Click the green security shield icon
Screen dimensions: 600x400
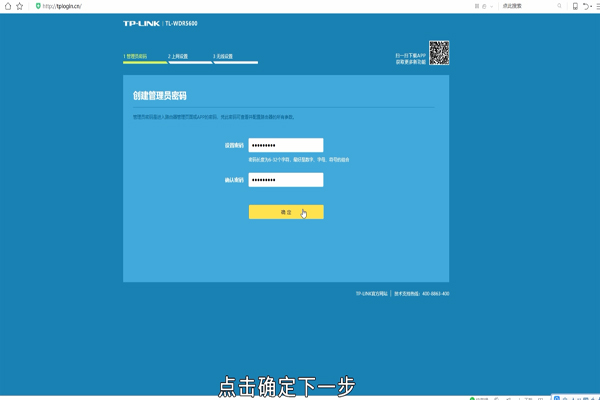point(38,6)
